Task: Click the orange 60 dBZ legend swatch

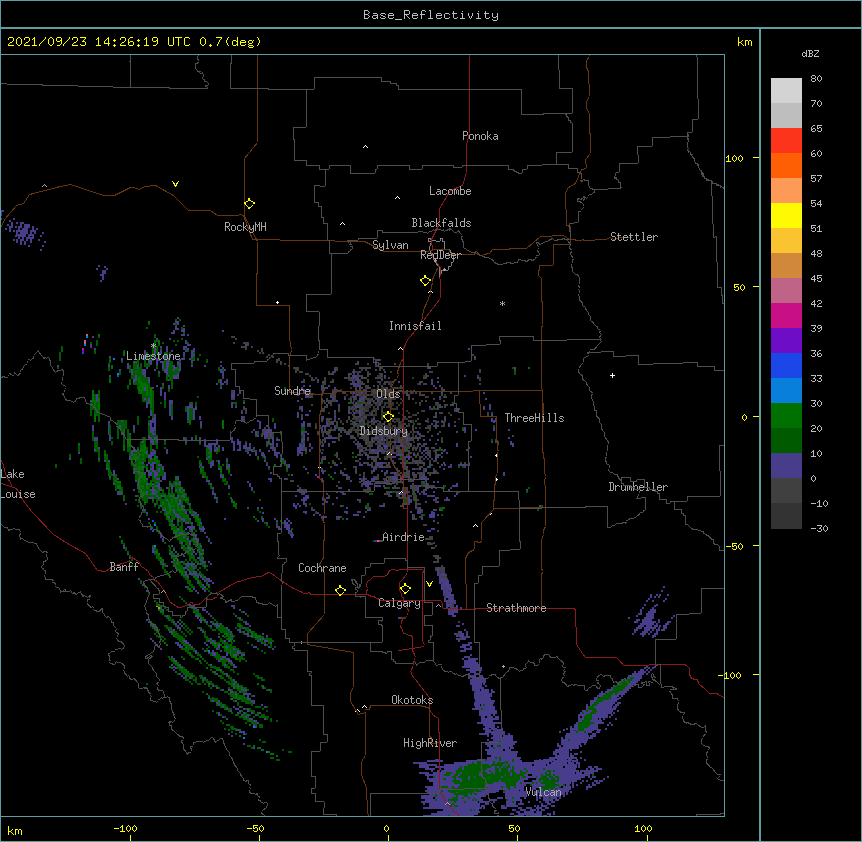Action: click(x=786, y=165)
